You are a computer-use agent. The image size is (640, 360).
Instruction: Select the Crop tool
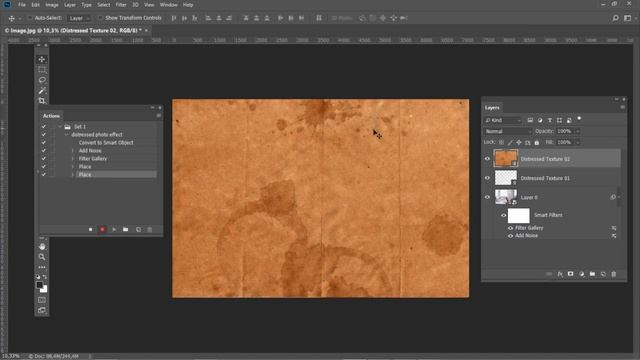coord(42,100)
